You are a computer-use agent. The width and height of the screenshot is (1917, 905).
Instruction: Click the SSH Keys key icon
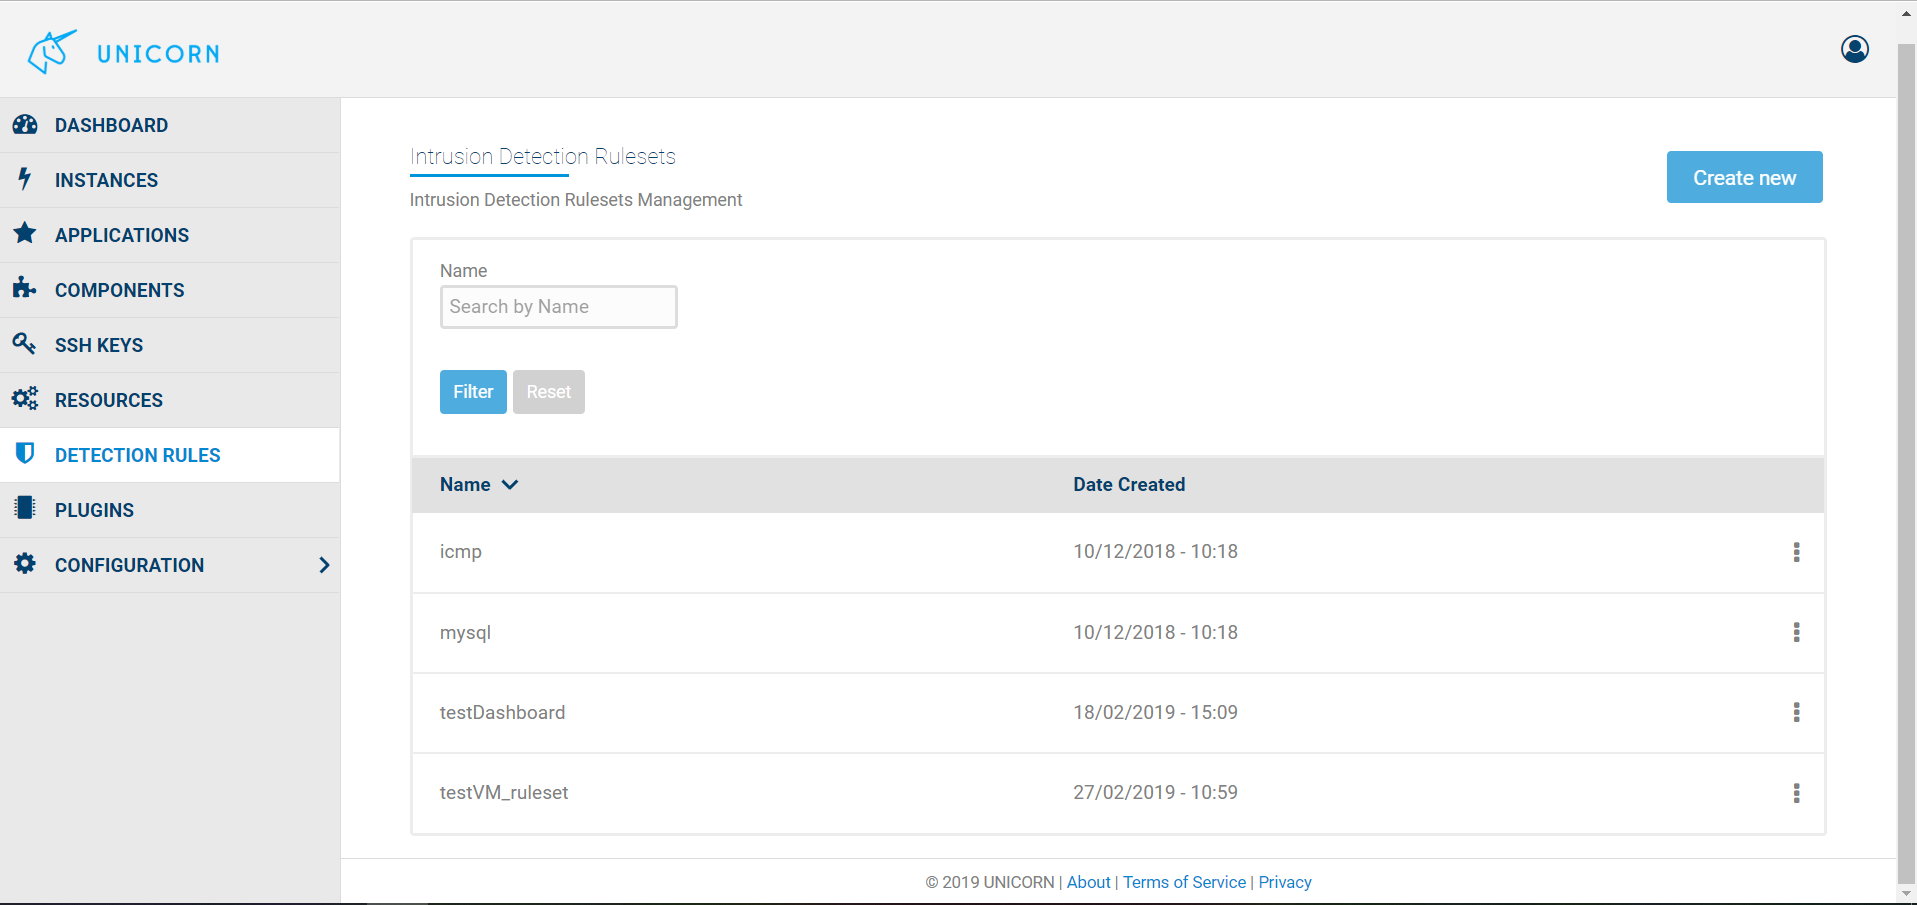25,344
